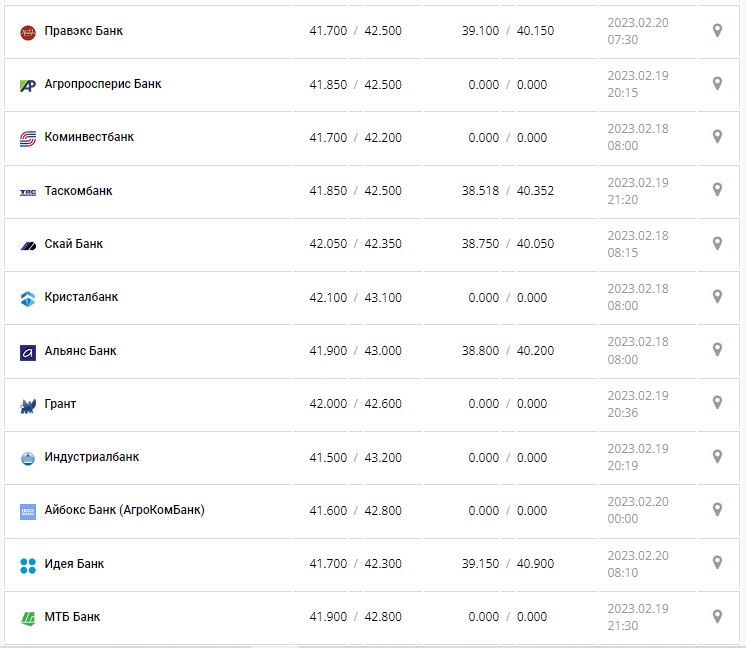Click the Индустриалбанк location pin

coord(717,457)
